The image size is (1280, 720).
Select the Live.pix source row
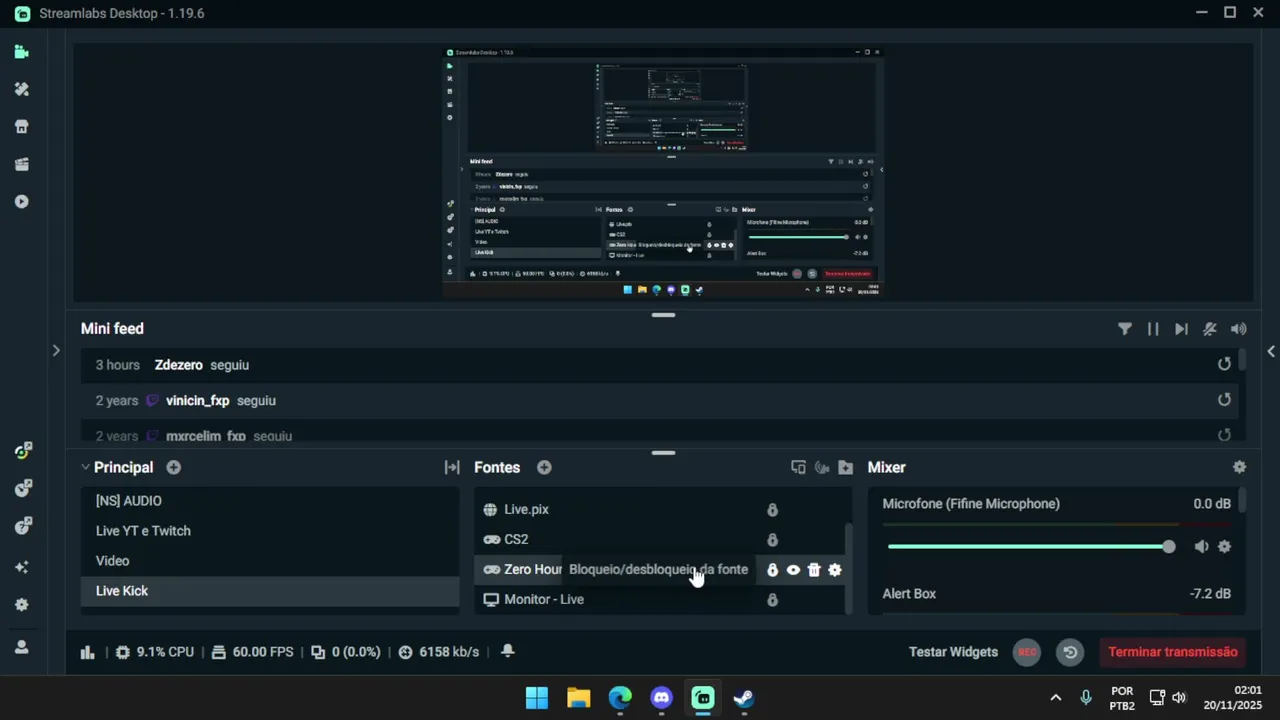click(x=660, y=510)
